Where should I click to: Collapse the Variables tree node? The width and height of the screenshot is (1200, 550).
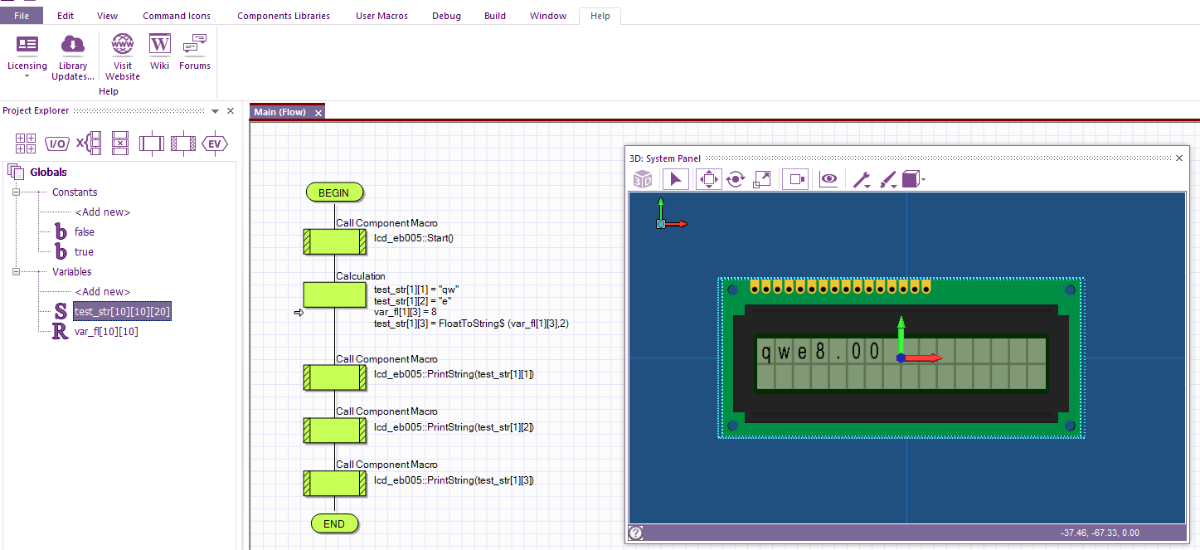coord(16,272)
